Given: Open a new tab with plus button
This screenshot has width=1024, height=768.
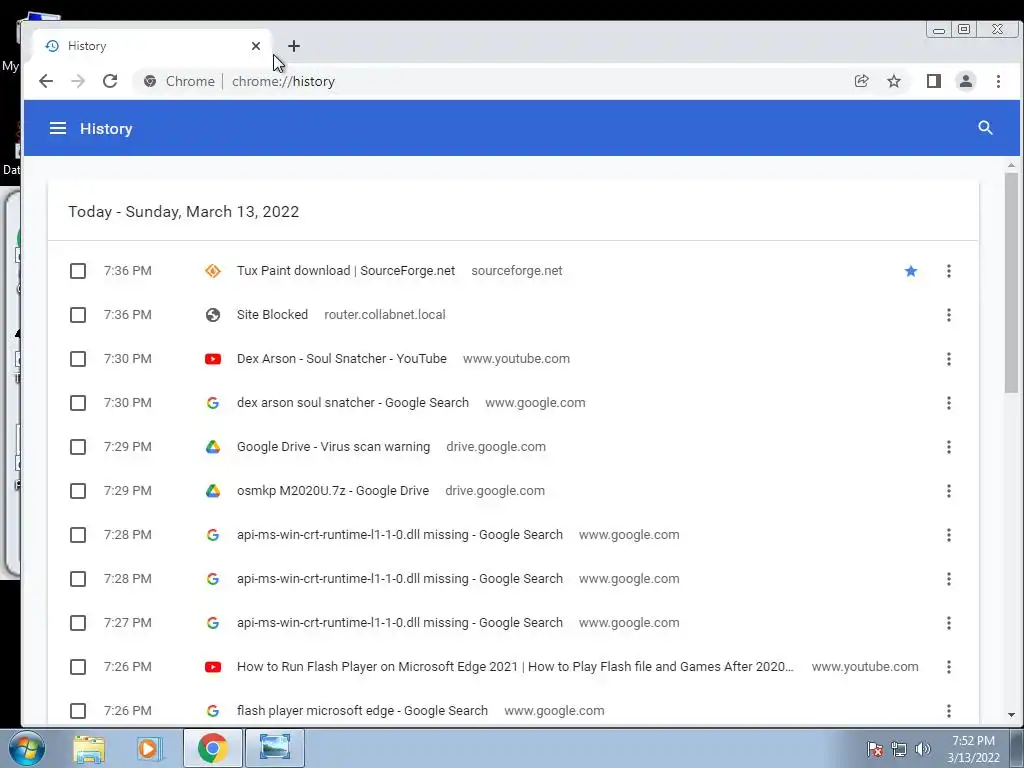Looking at the screenshot, I should (294, 46).
